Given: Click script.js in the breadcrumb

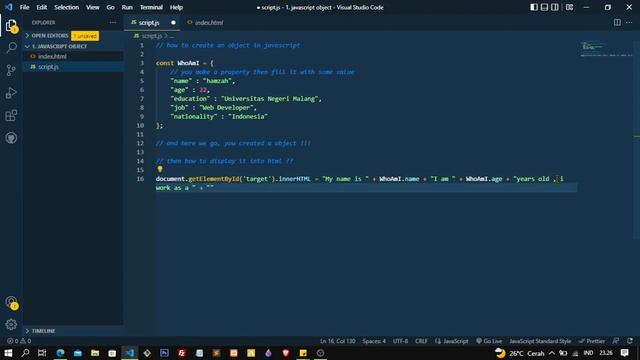Looking at the screenshot, I should (x=151, y=36).
